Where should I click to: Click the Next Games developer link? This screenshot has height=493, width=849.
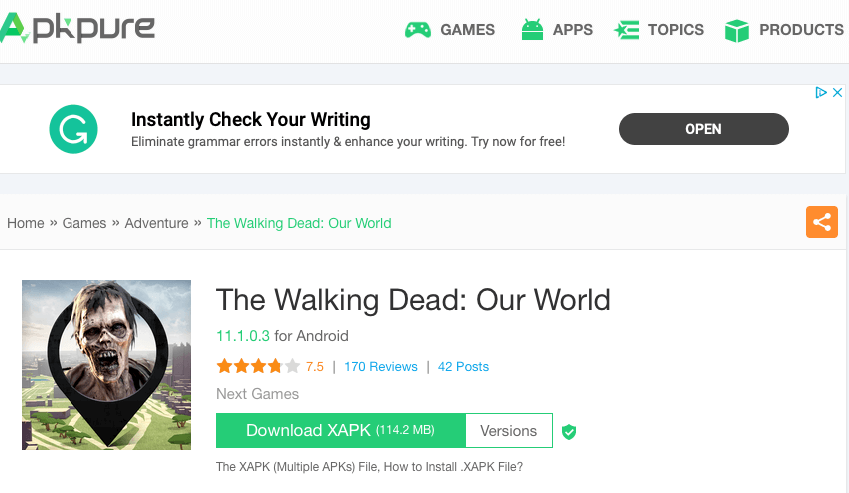click(x=257, y=394)
